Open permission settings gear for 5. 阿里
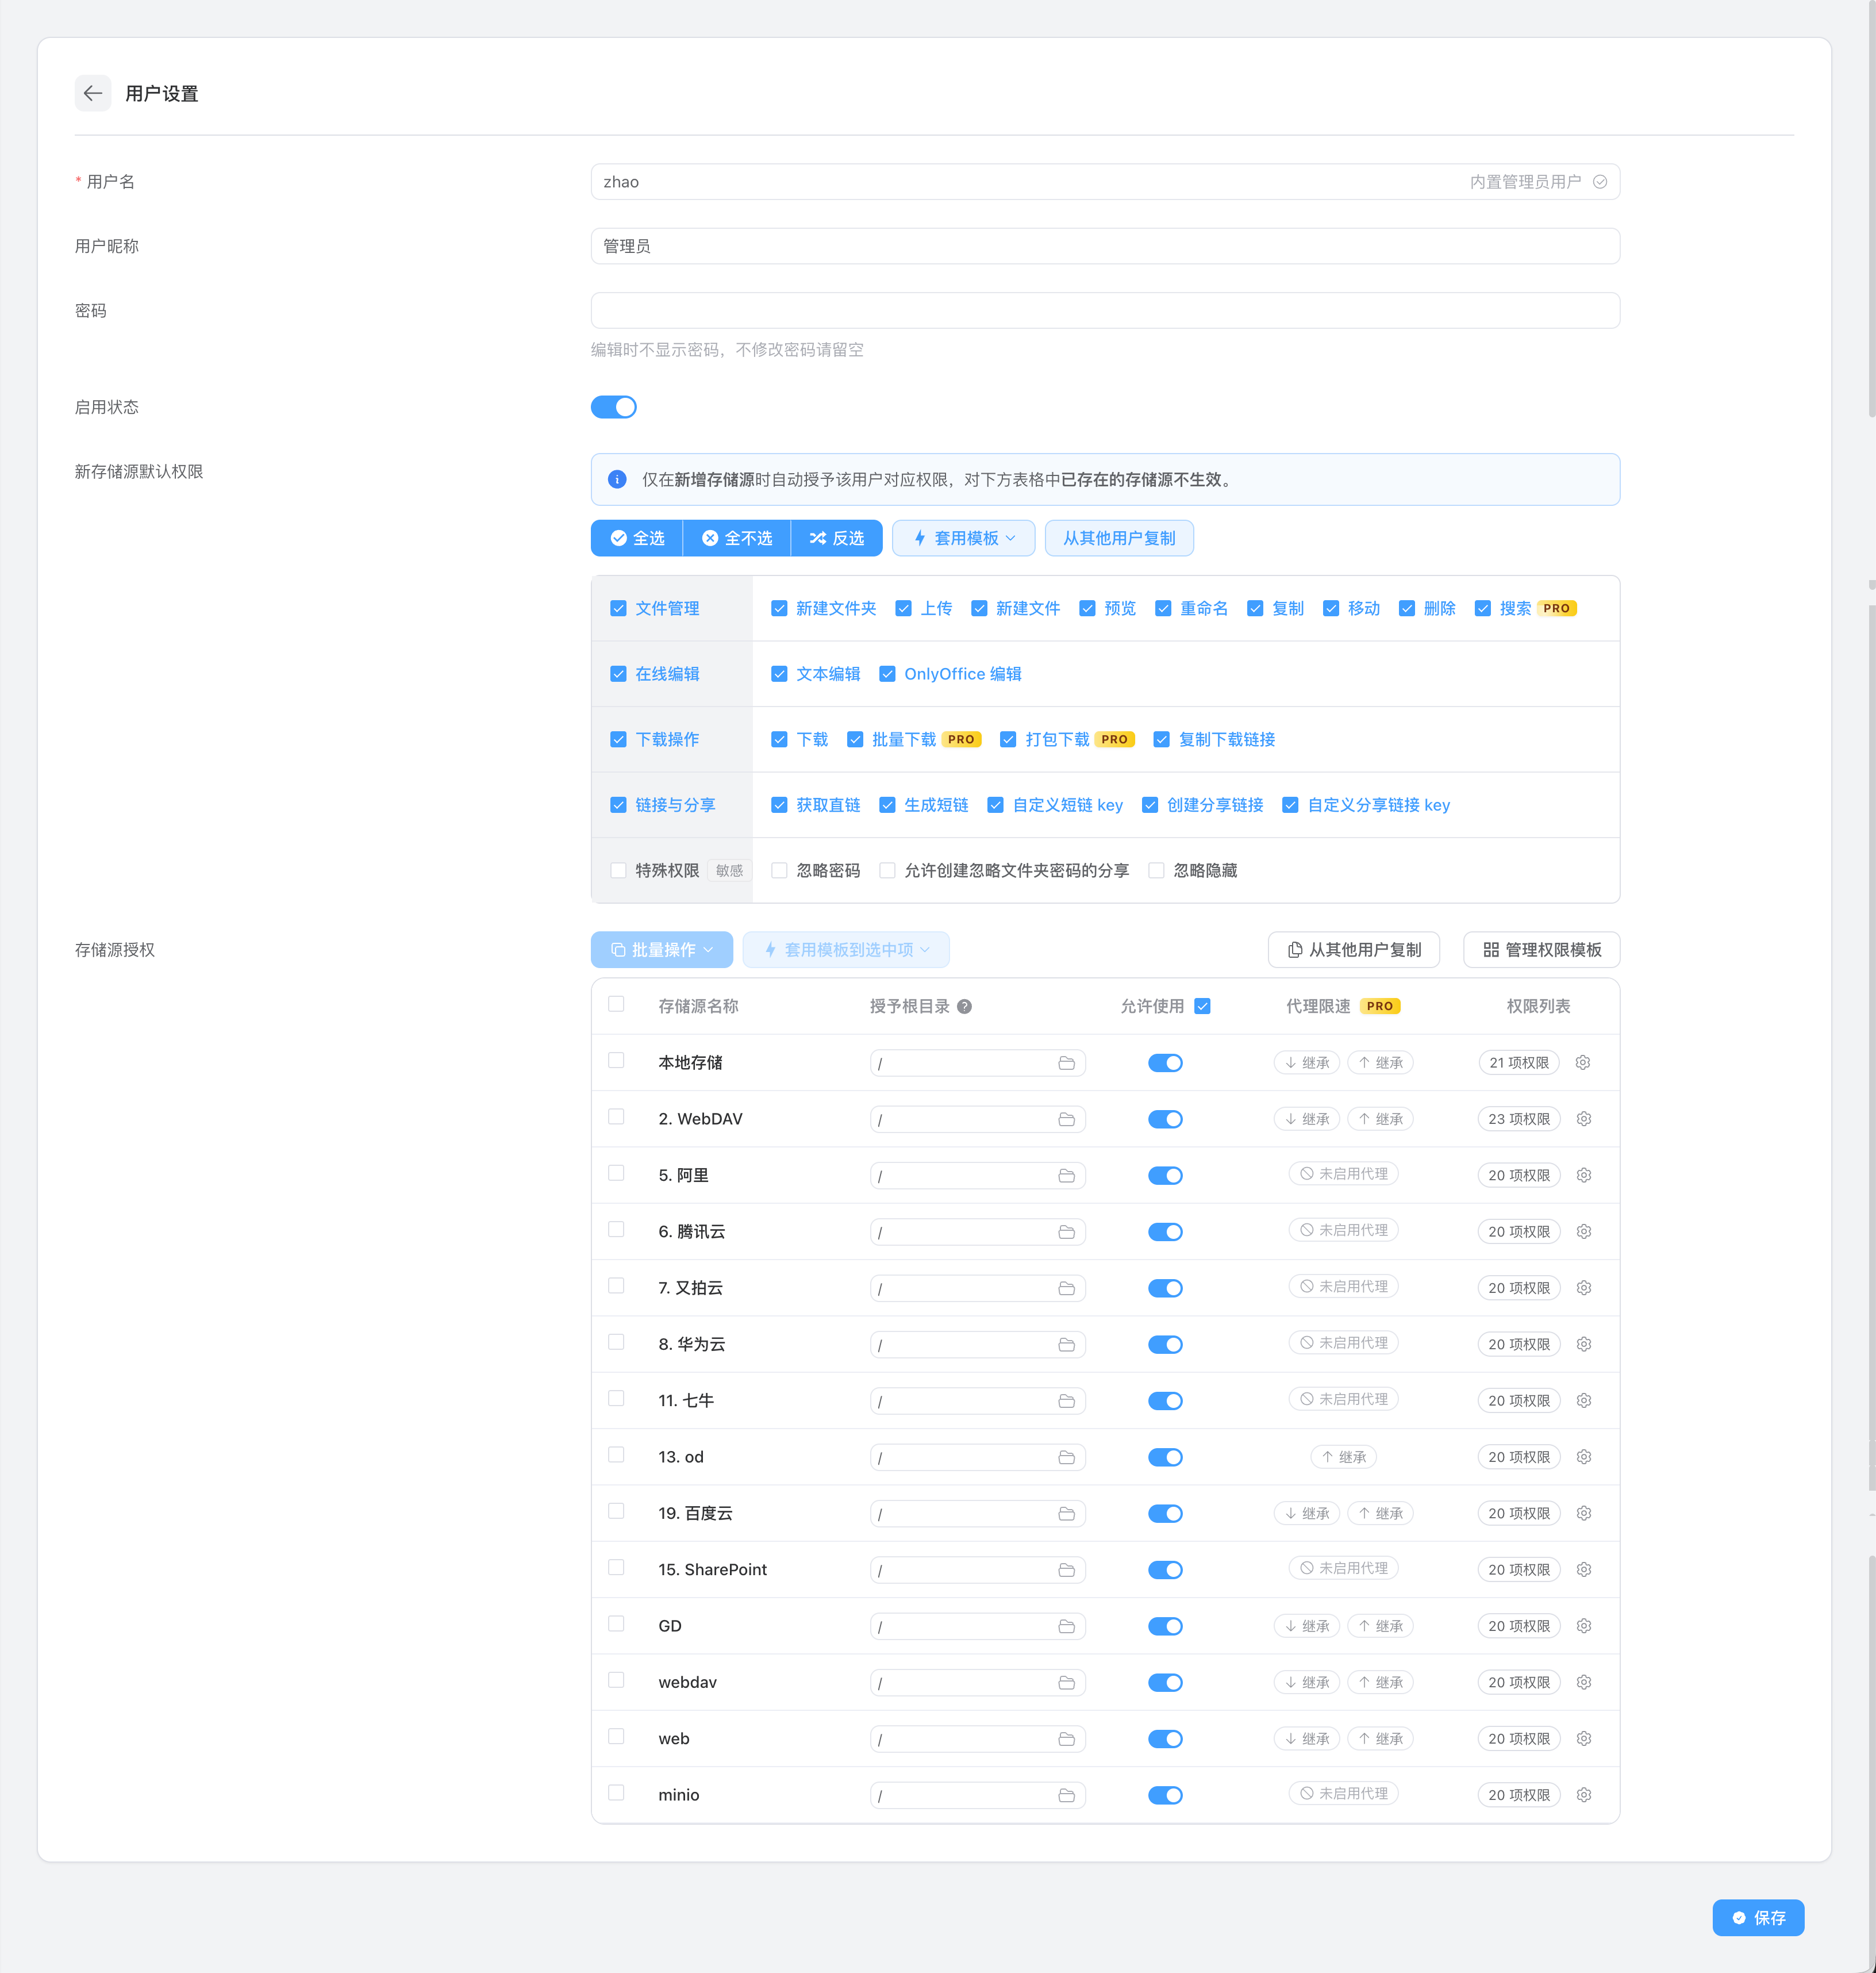 [1583, 1175]
